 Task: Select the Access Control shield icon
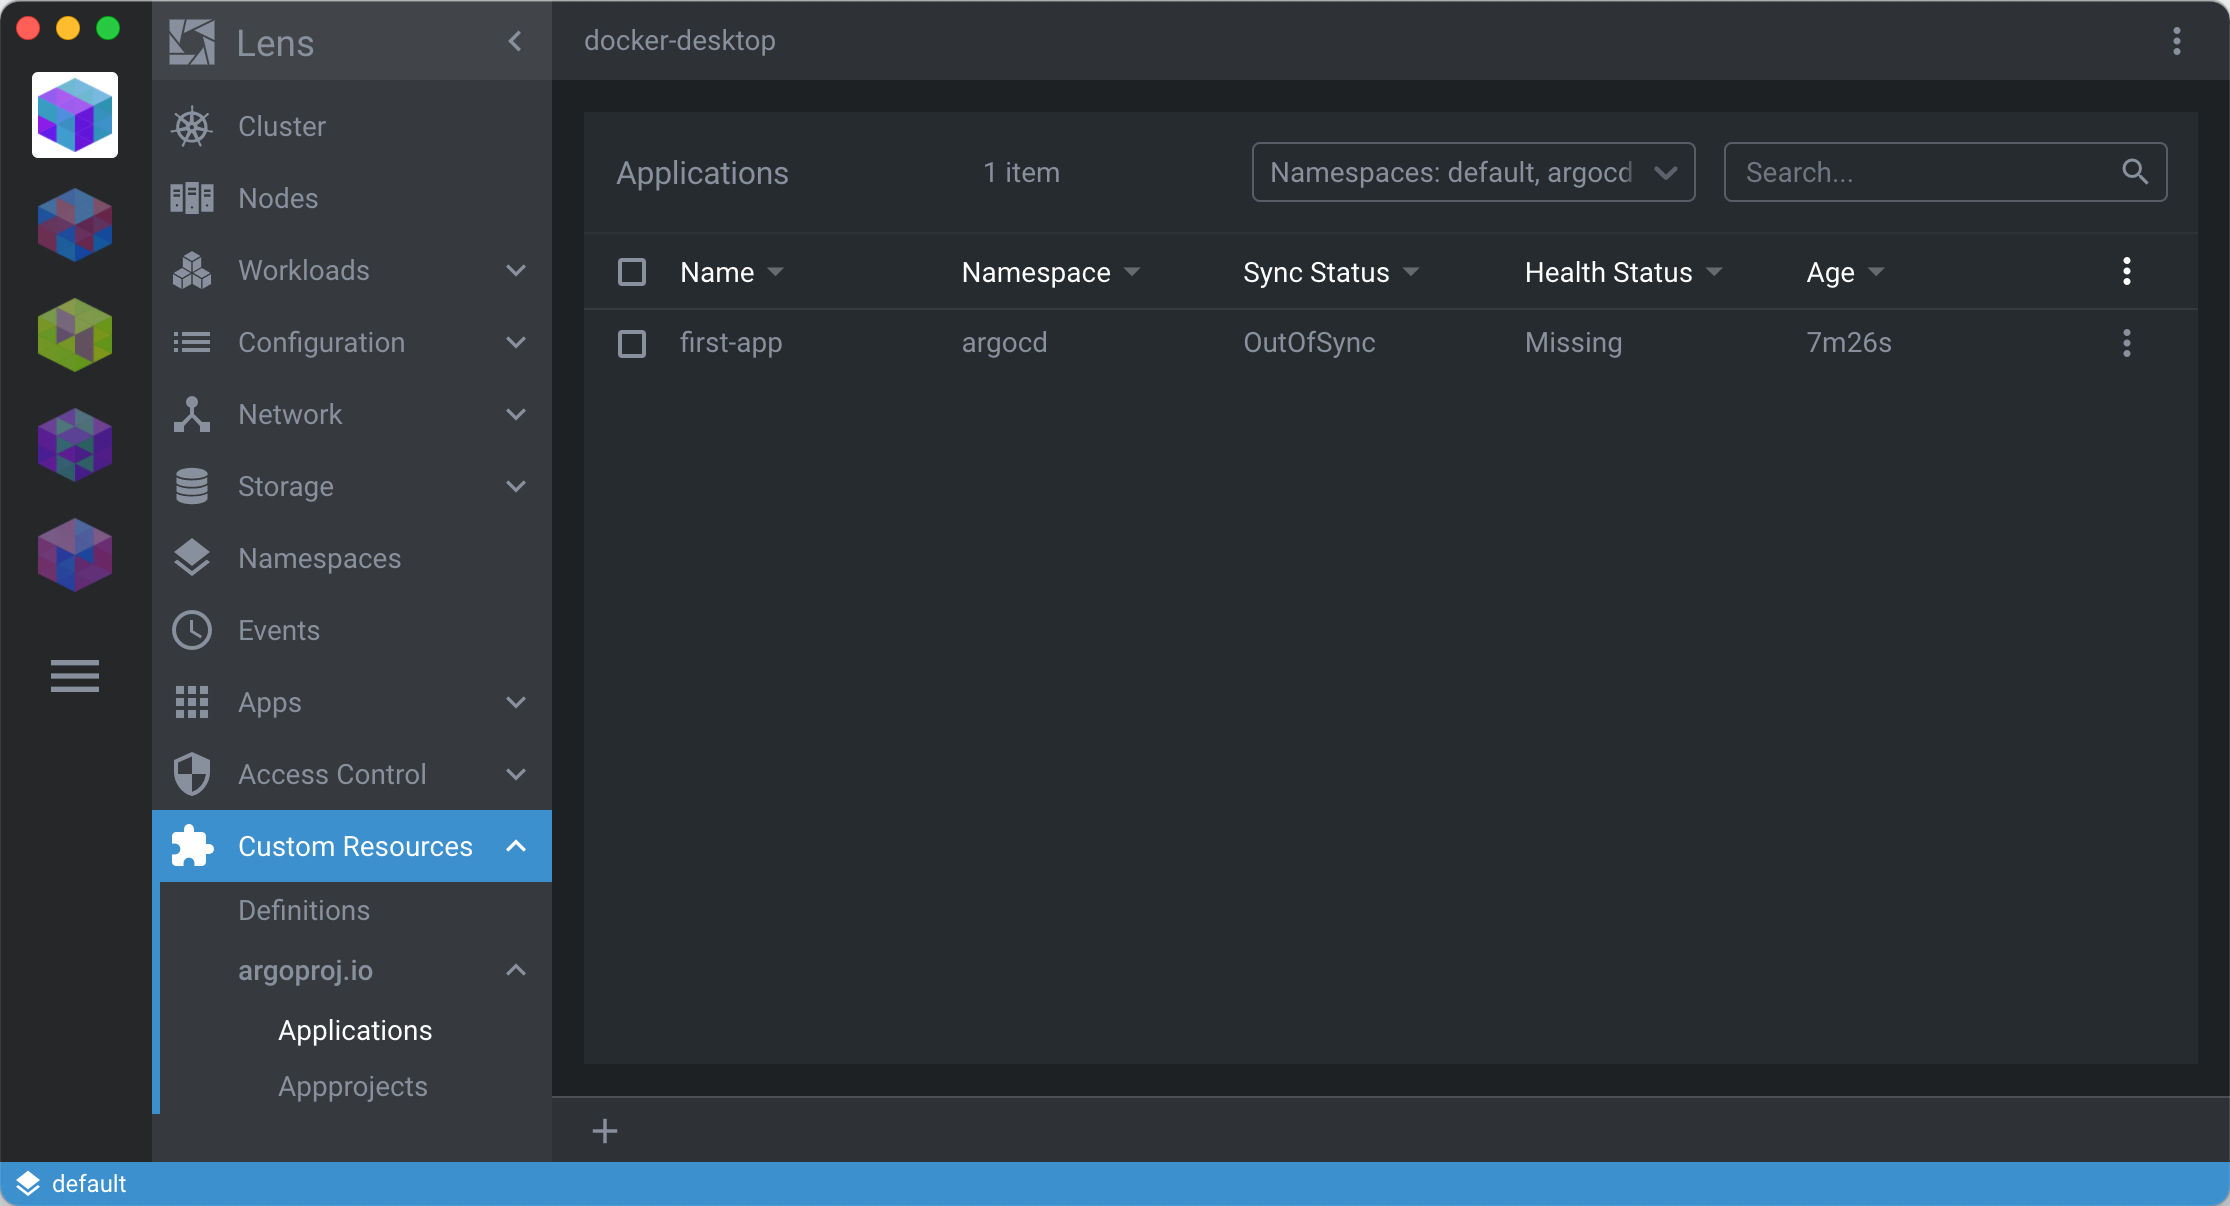(x=191, y=774)
